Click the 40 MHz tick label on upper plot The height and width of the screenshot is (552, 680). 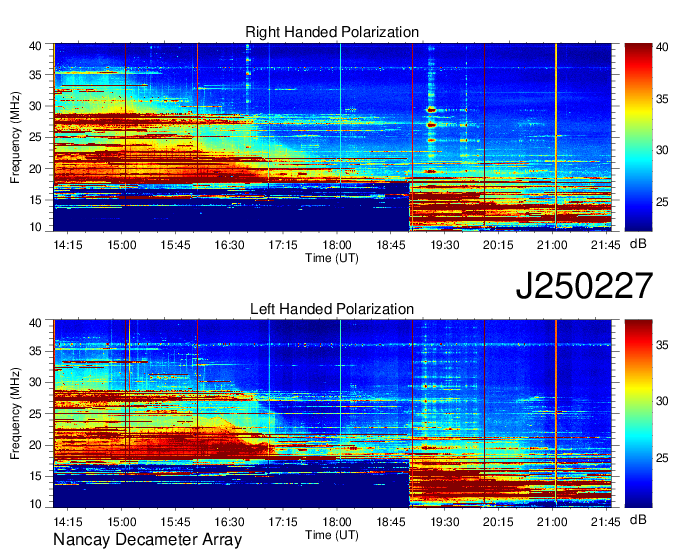[x=35, y=46]
